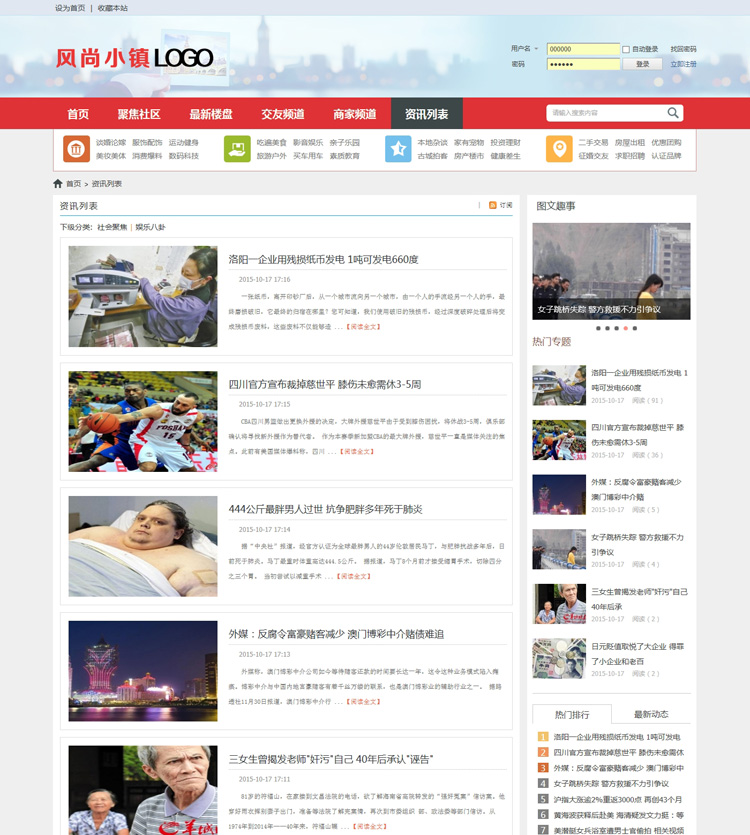Click 阅读全文 for the basketball article
The height and width of the screenshot is (835, 750).
(357, 452)
